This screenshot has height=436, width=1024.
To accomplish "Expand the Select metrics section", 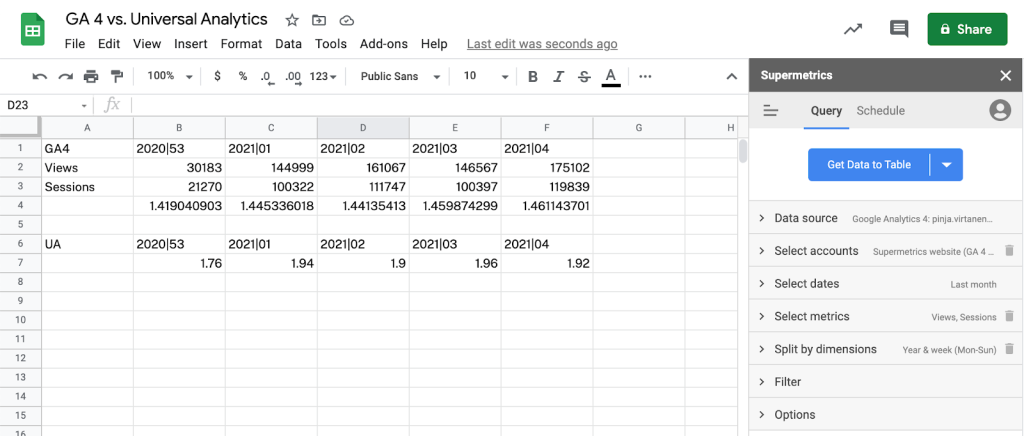I will (x=886, y=316).
